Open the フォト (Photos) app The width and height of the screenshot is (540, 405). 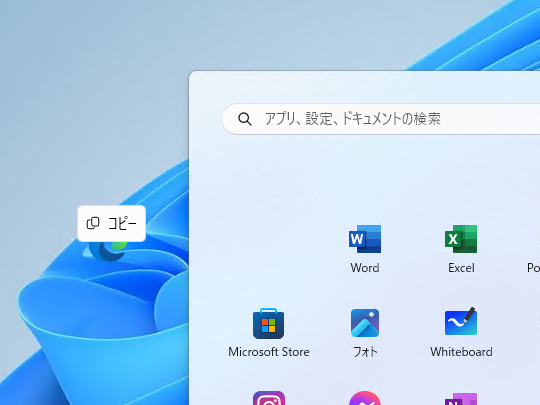tap(365, 323)
